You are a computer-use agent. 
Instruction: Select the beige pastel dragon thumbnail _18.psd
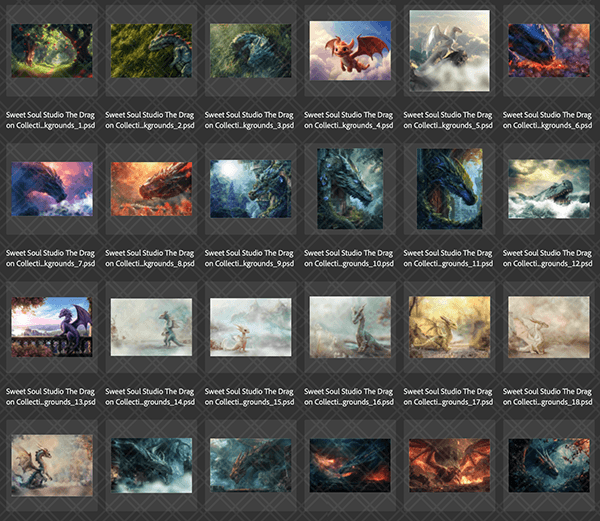(549, 327)
